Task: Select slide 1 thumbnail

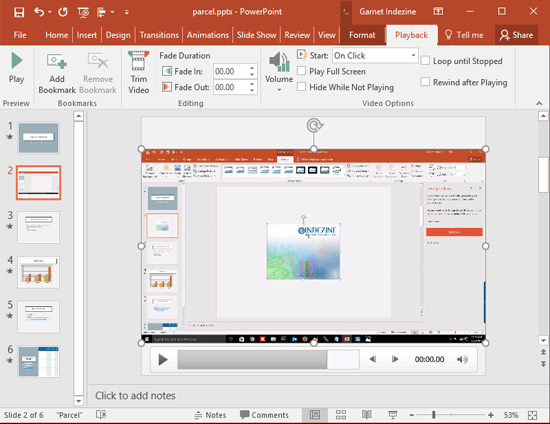Action: click(x=39, y=138)
